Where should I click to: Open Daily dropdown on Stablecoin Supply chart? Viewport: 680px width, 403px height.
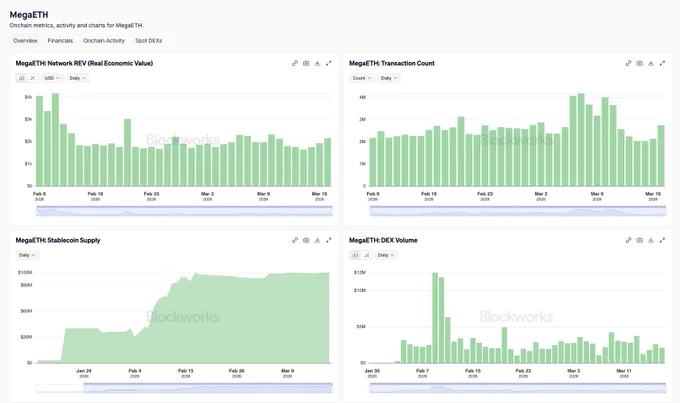pos(27,255)
